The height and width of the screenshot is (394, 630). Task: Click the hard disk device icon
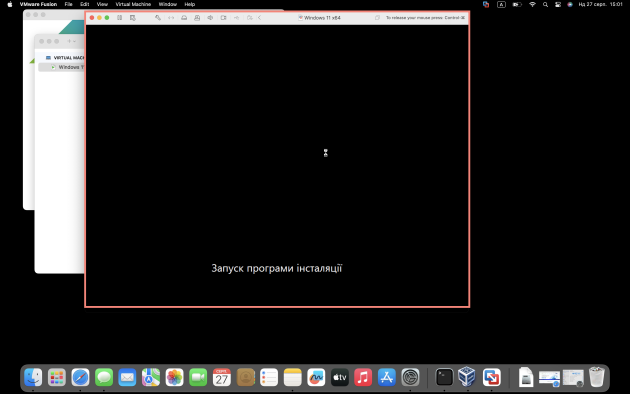pyautogui.click(x=184, y=18)
